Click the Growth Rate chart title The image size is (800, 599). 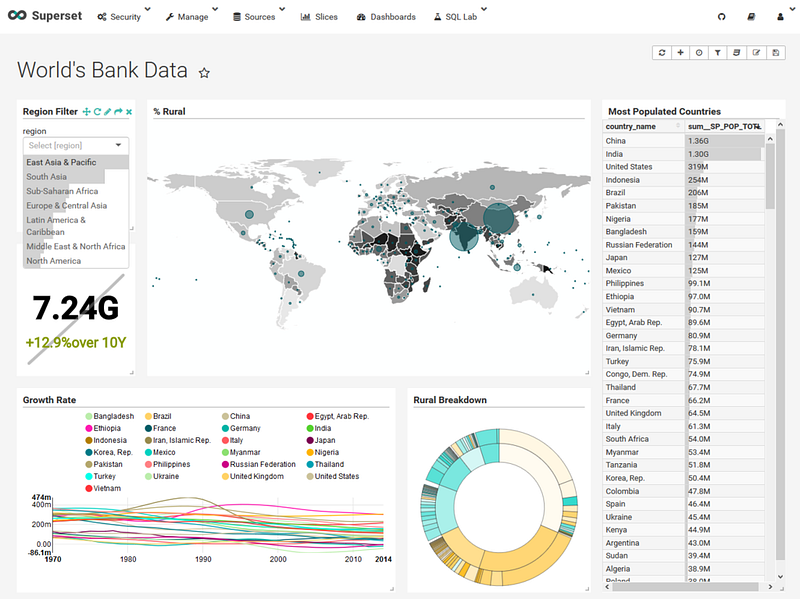49,400
